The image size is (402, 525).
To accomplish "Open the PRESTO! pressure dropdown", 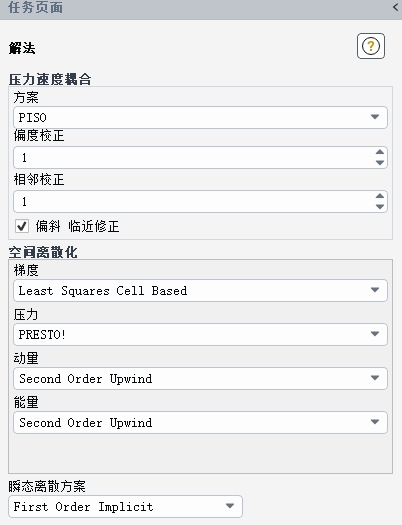I will [200, 334].
